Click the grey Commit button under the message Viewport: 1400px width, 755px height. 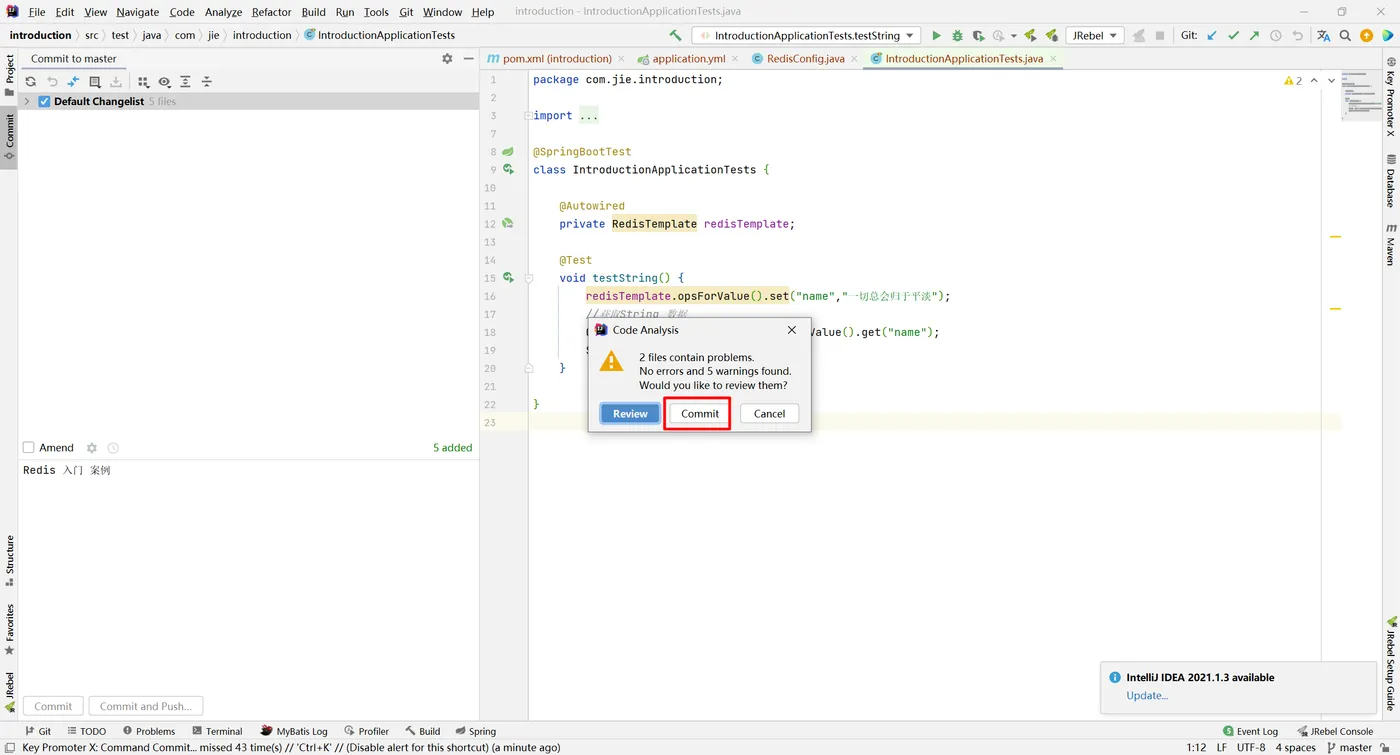coord(53,706)
